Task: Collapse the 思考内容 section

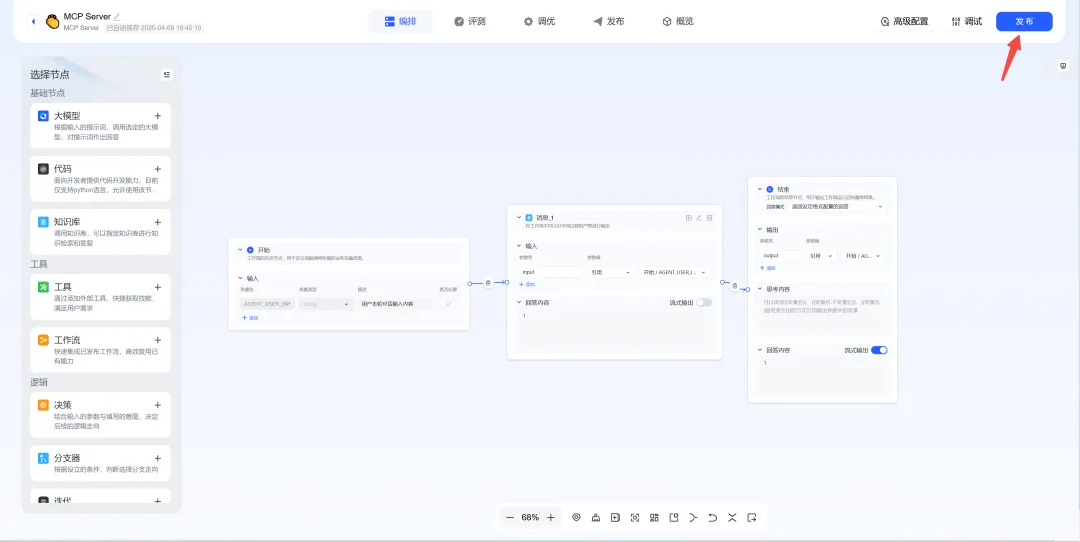Action: [x=760, y=289]
